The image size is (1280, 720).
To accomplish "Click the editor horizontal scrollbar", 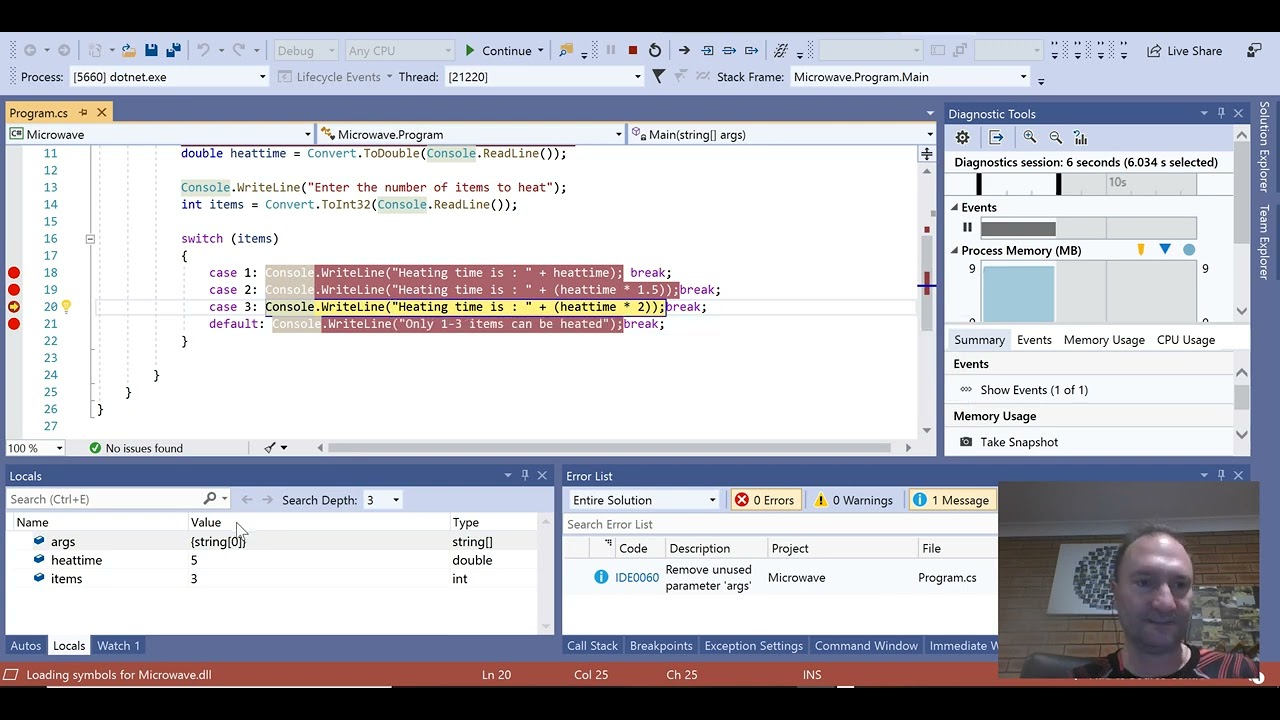I will point(609,448).
